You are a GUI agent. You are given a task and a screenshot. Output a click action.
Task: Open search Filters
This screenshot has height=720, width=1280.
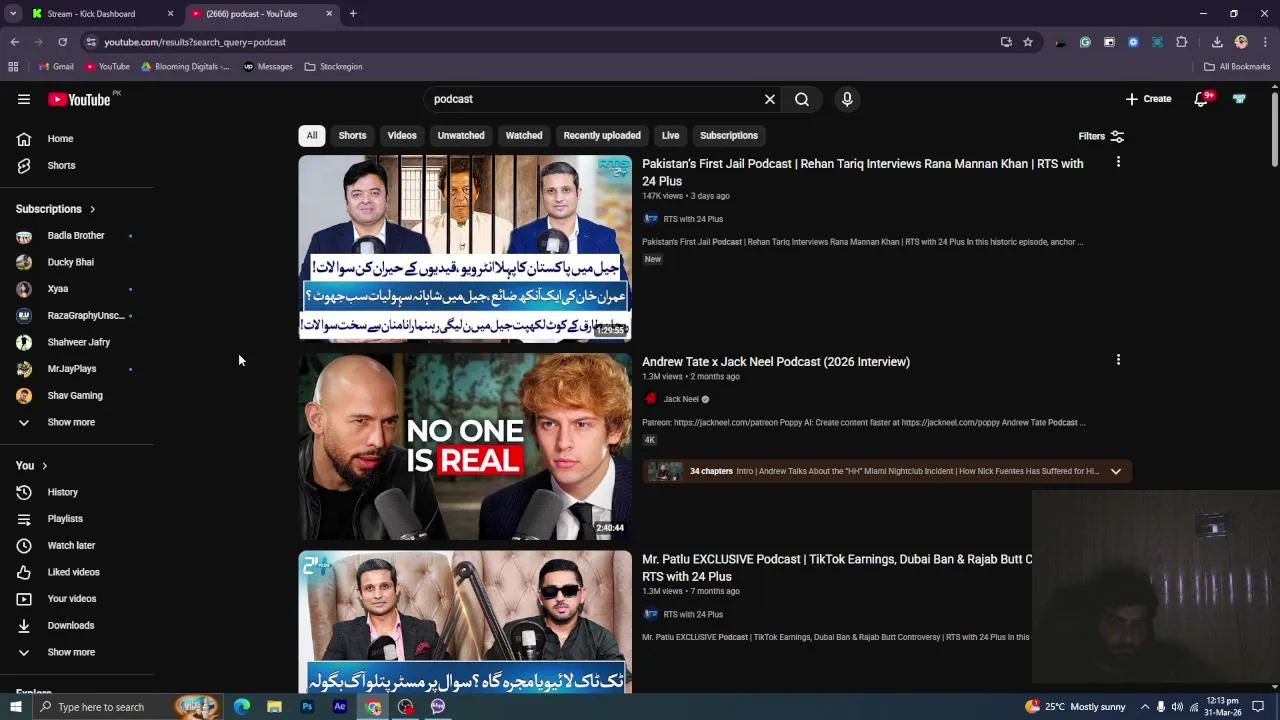click(x=1101, y=136)
